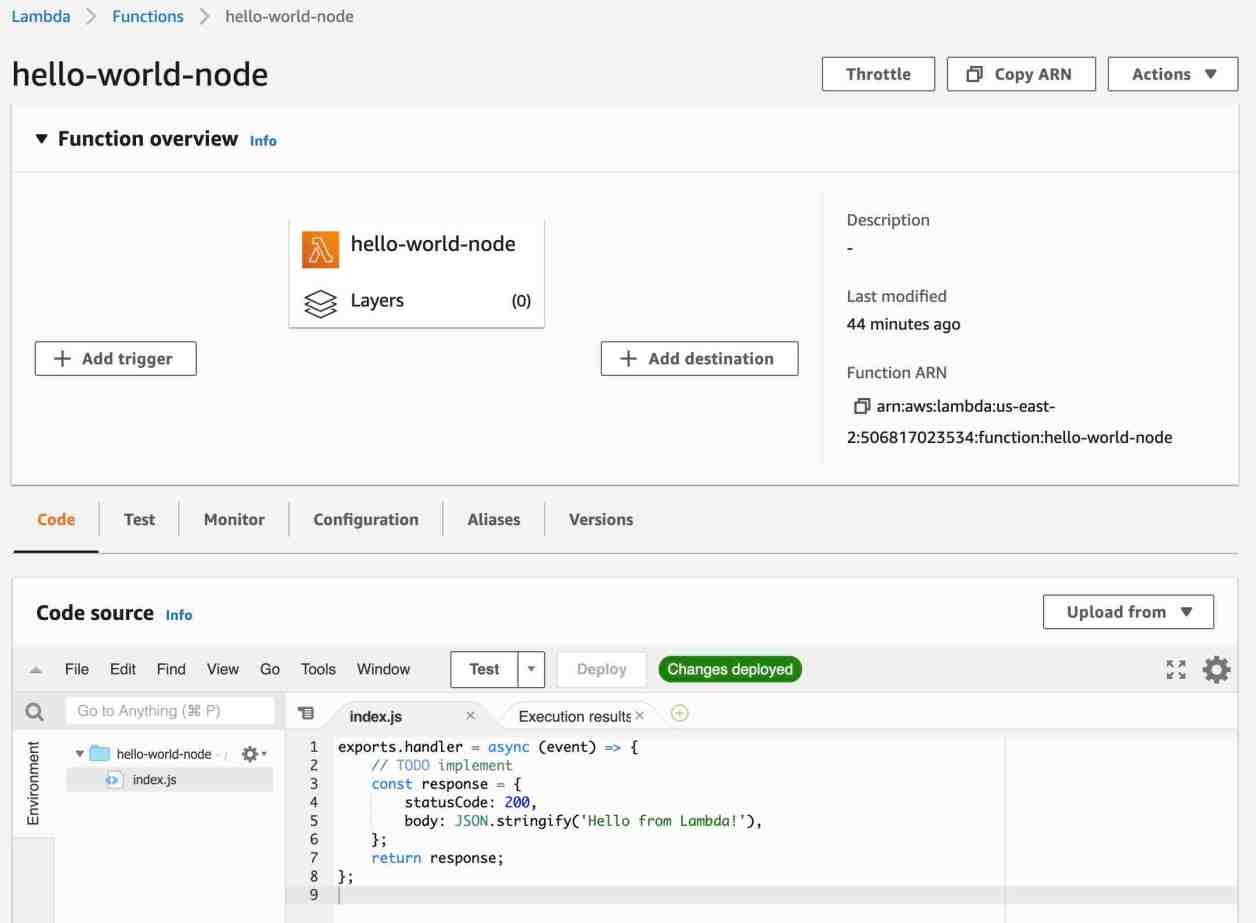Click the Changes deployed status badge
The width and height of the screenshot is (1256, 923).
click(730, 669)
